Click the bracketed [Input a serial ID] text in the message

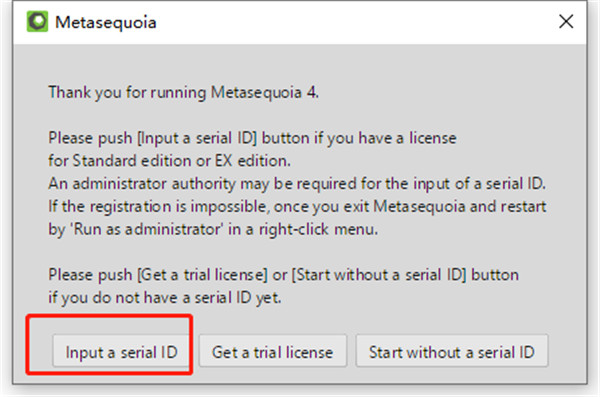(197, 138)
